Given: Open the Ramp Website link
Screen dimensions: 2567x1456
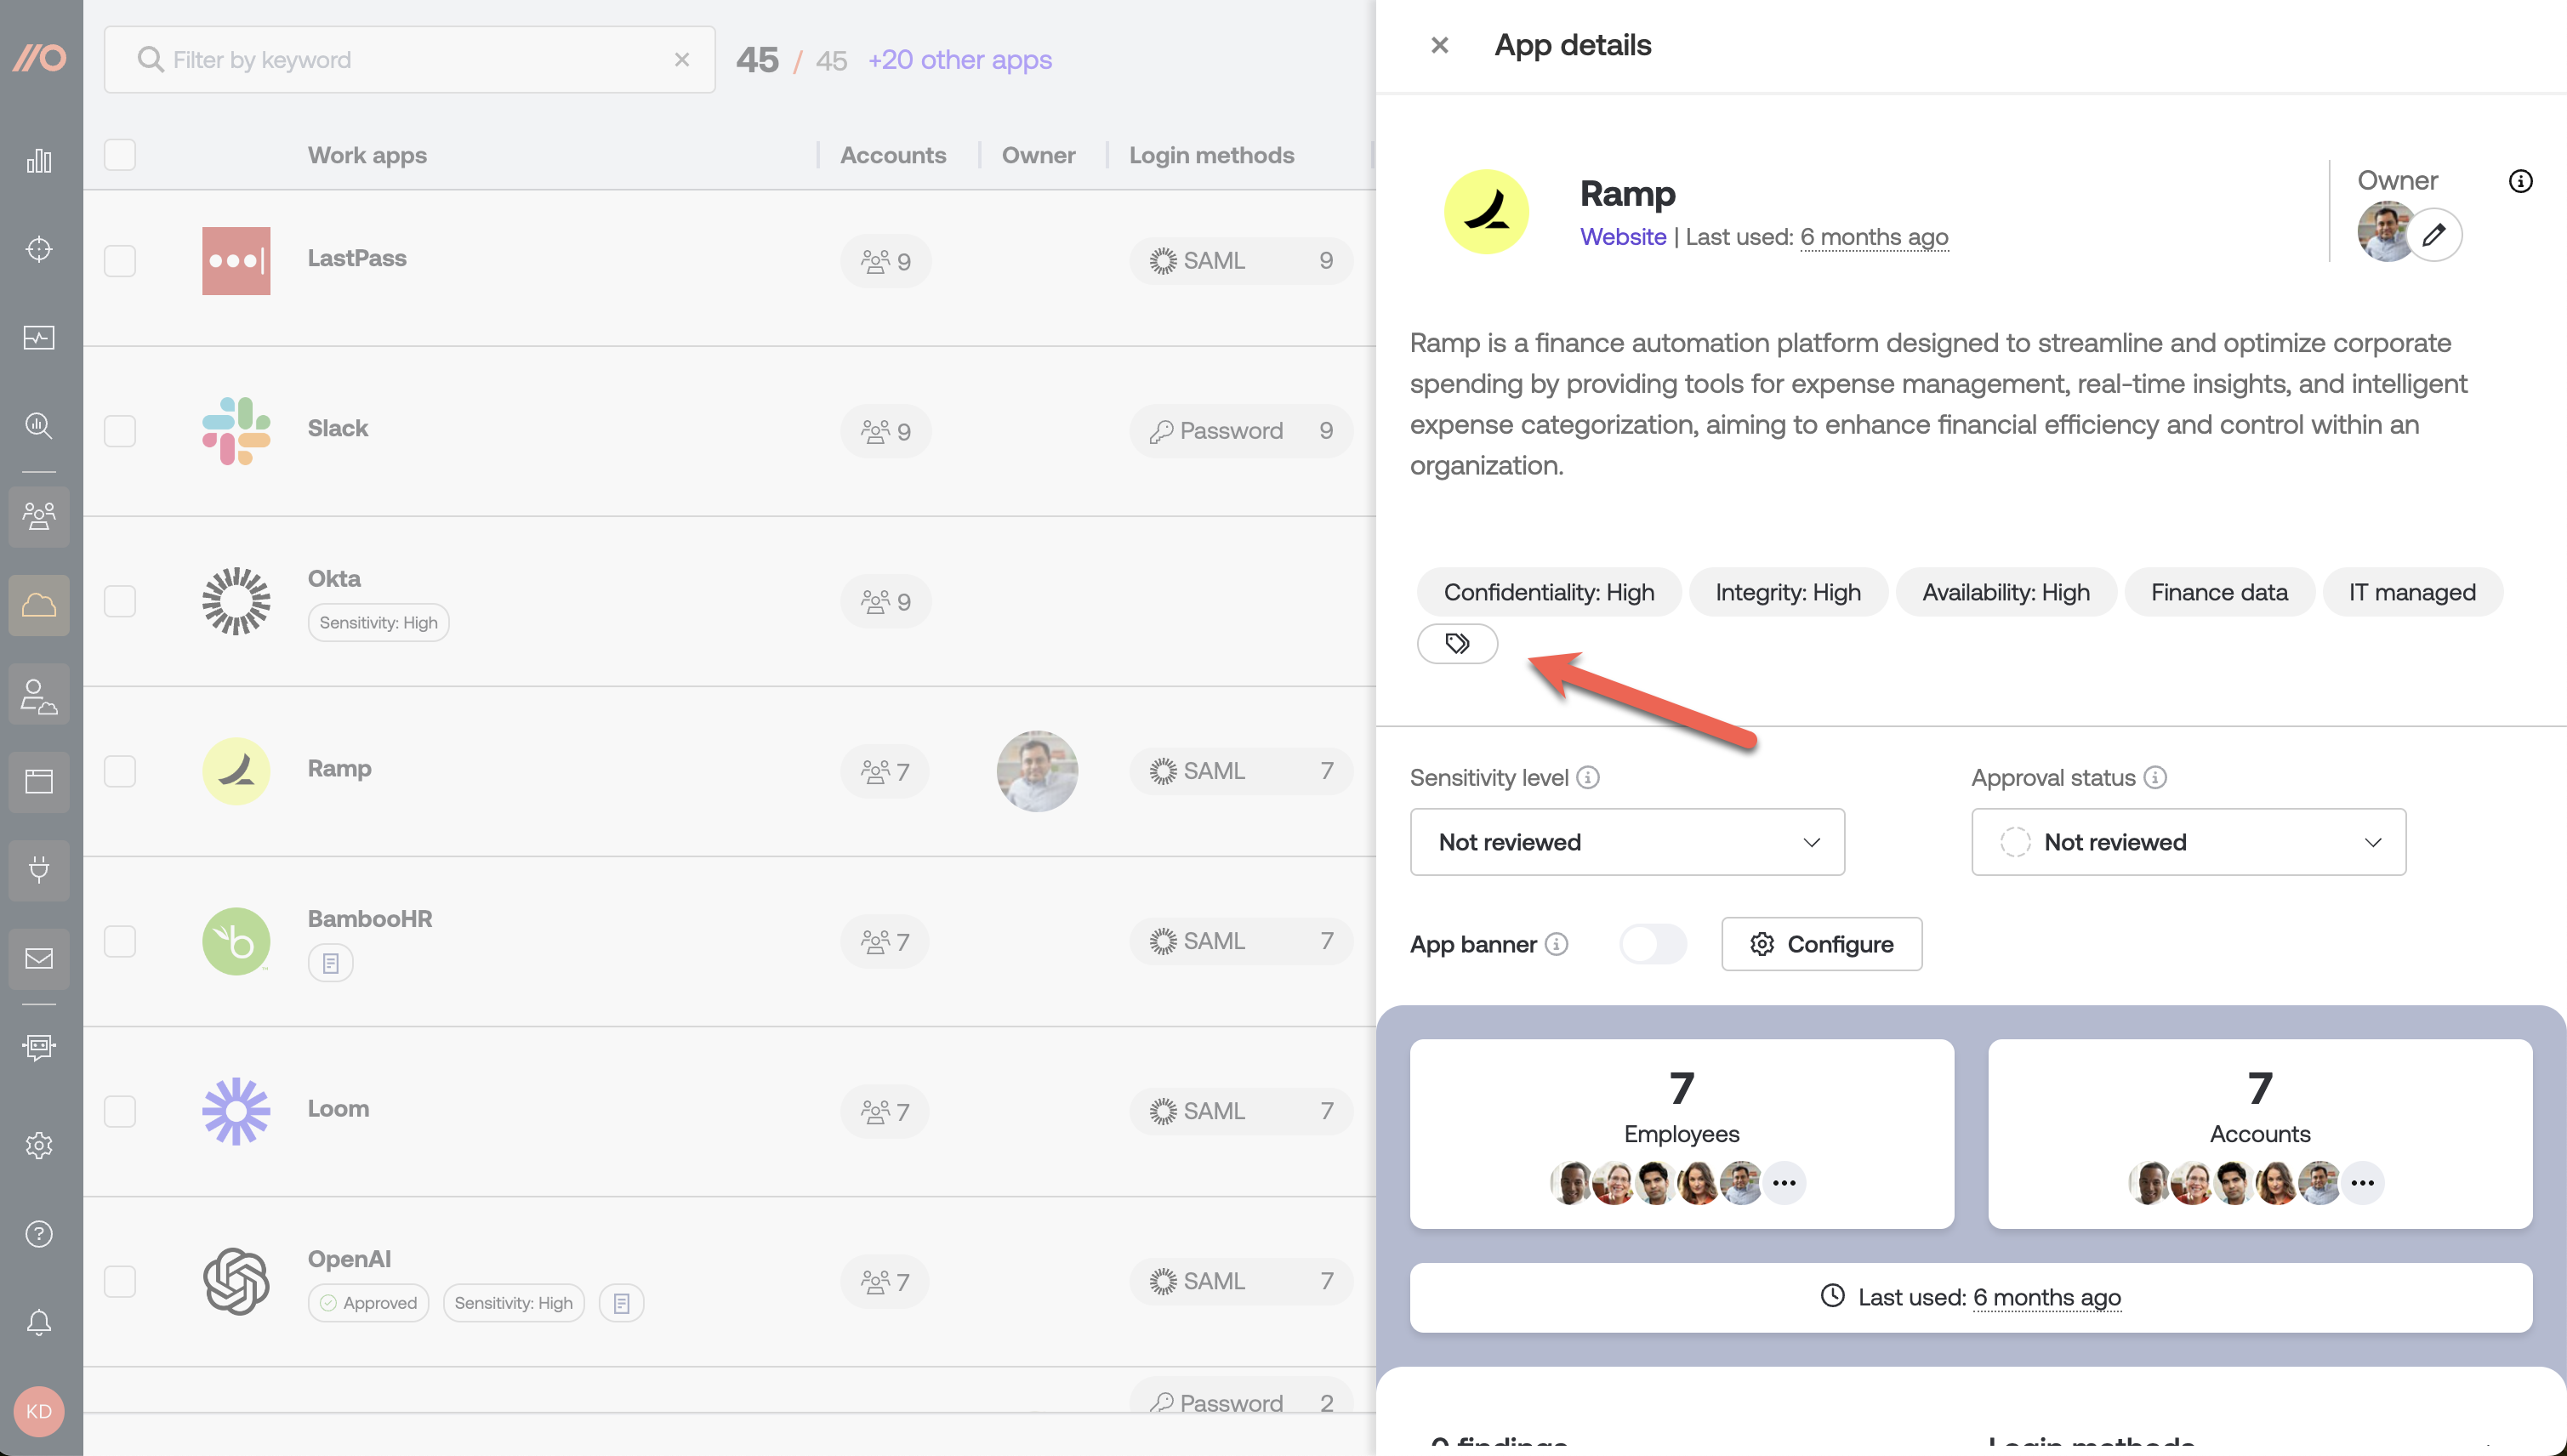Looking at the screenshot, I should pos(1622,237).
